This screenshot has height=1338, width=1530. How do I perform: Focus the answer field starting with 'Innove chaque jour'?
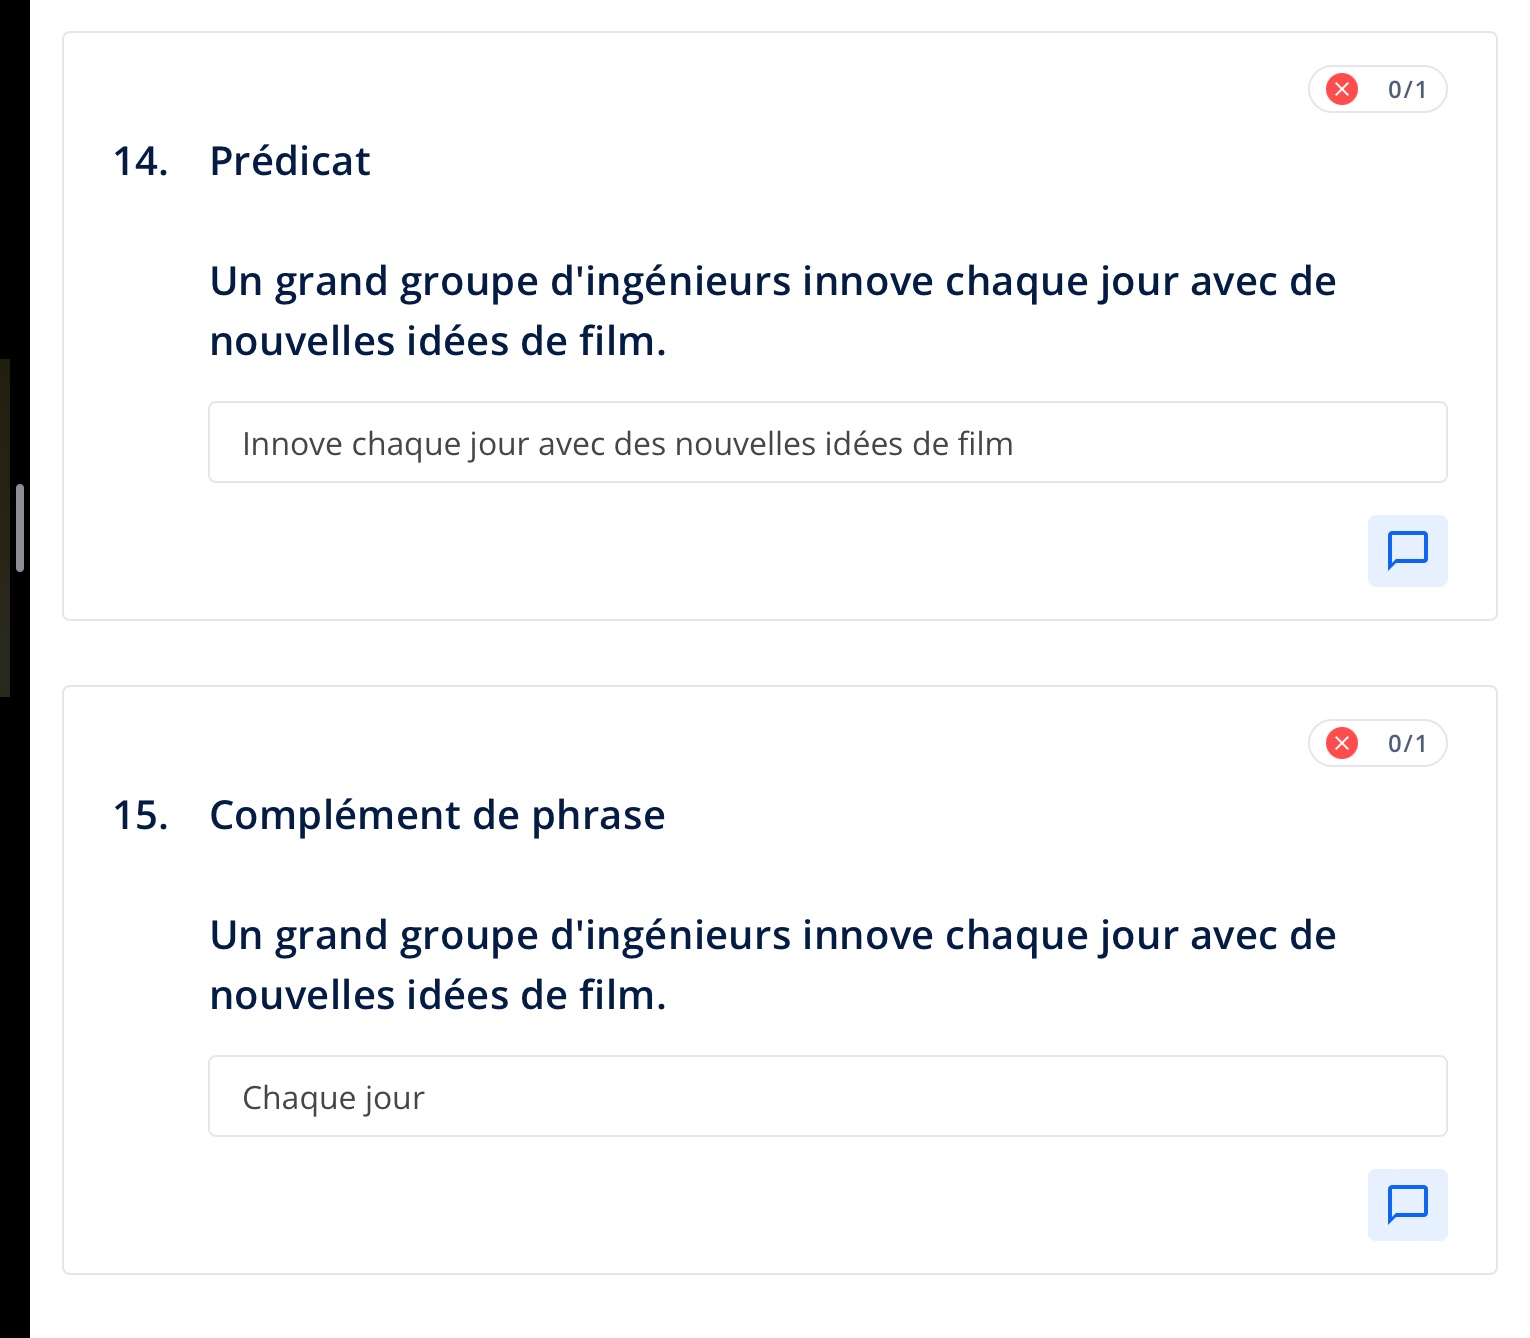pyautogui.click(x=827, y=443)
